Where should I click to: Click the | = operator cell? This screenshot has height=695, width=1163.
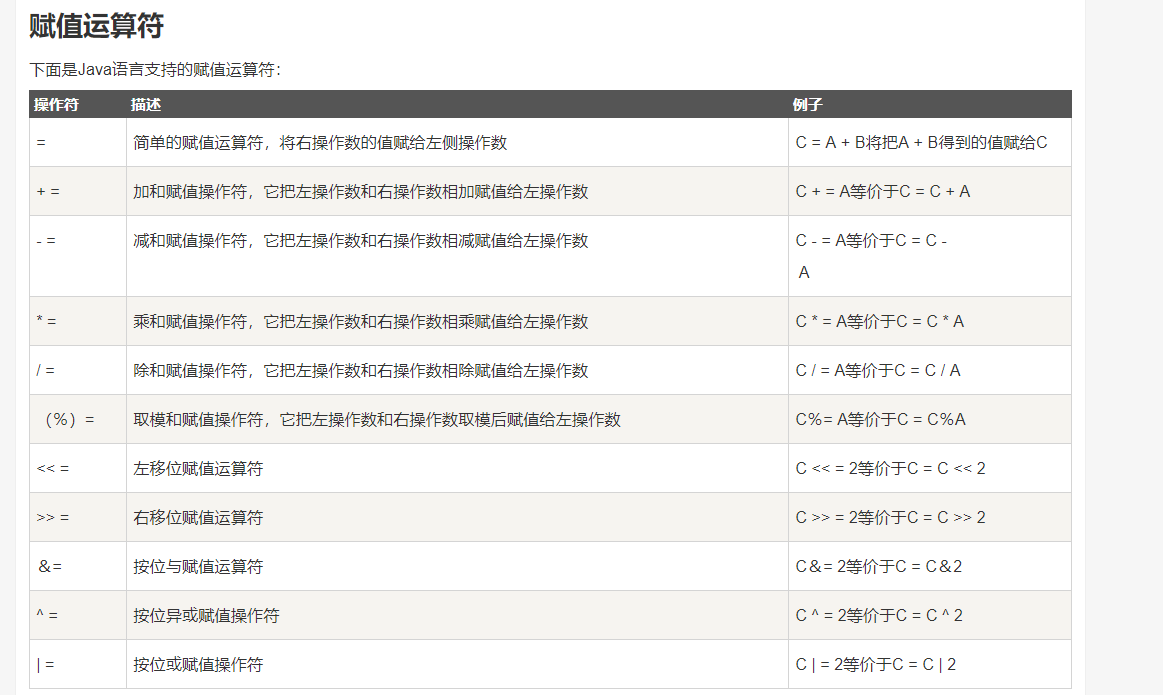point(45,665)
